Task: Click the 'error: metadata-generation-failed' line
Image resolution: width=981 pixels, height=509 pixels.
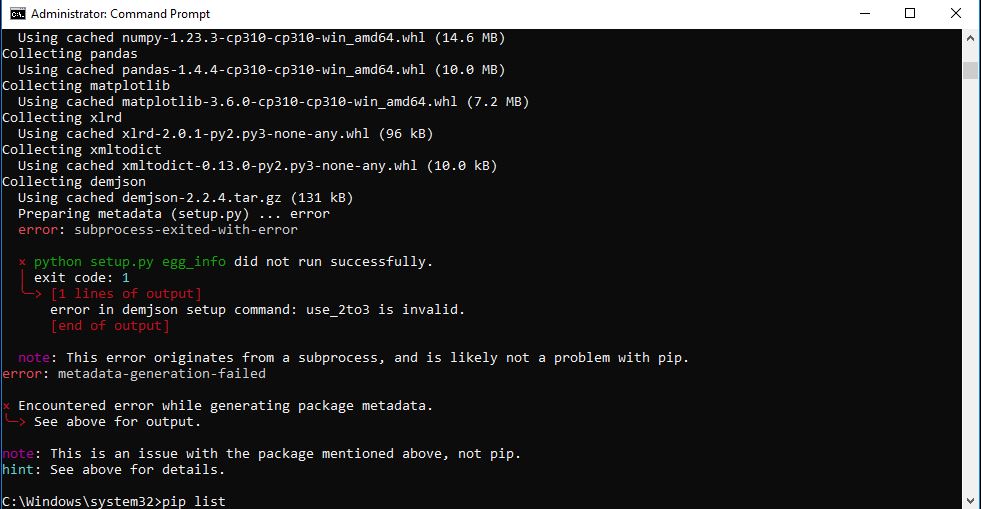Action: (134, 373)
